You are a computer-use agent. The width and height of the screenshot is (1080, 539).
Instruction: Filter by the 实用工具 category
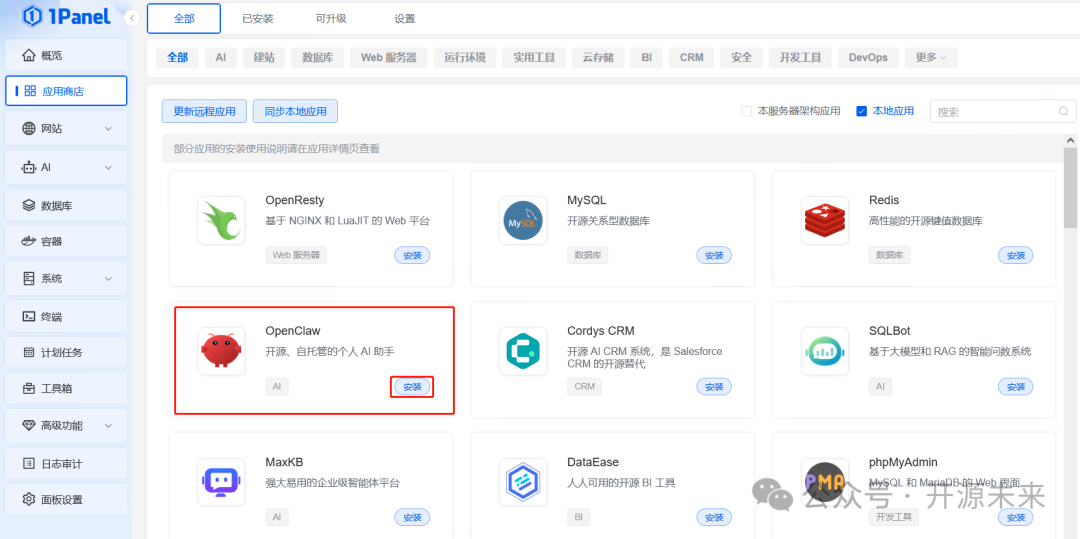coord(534,58)
